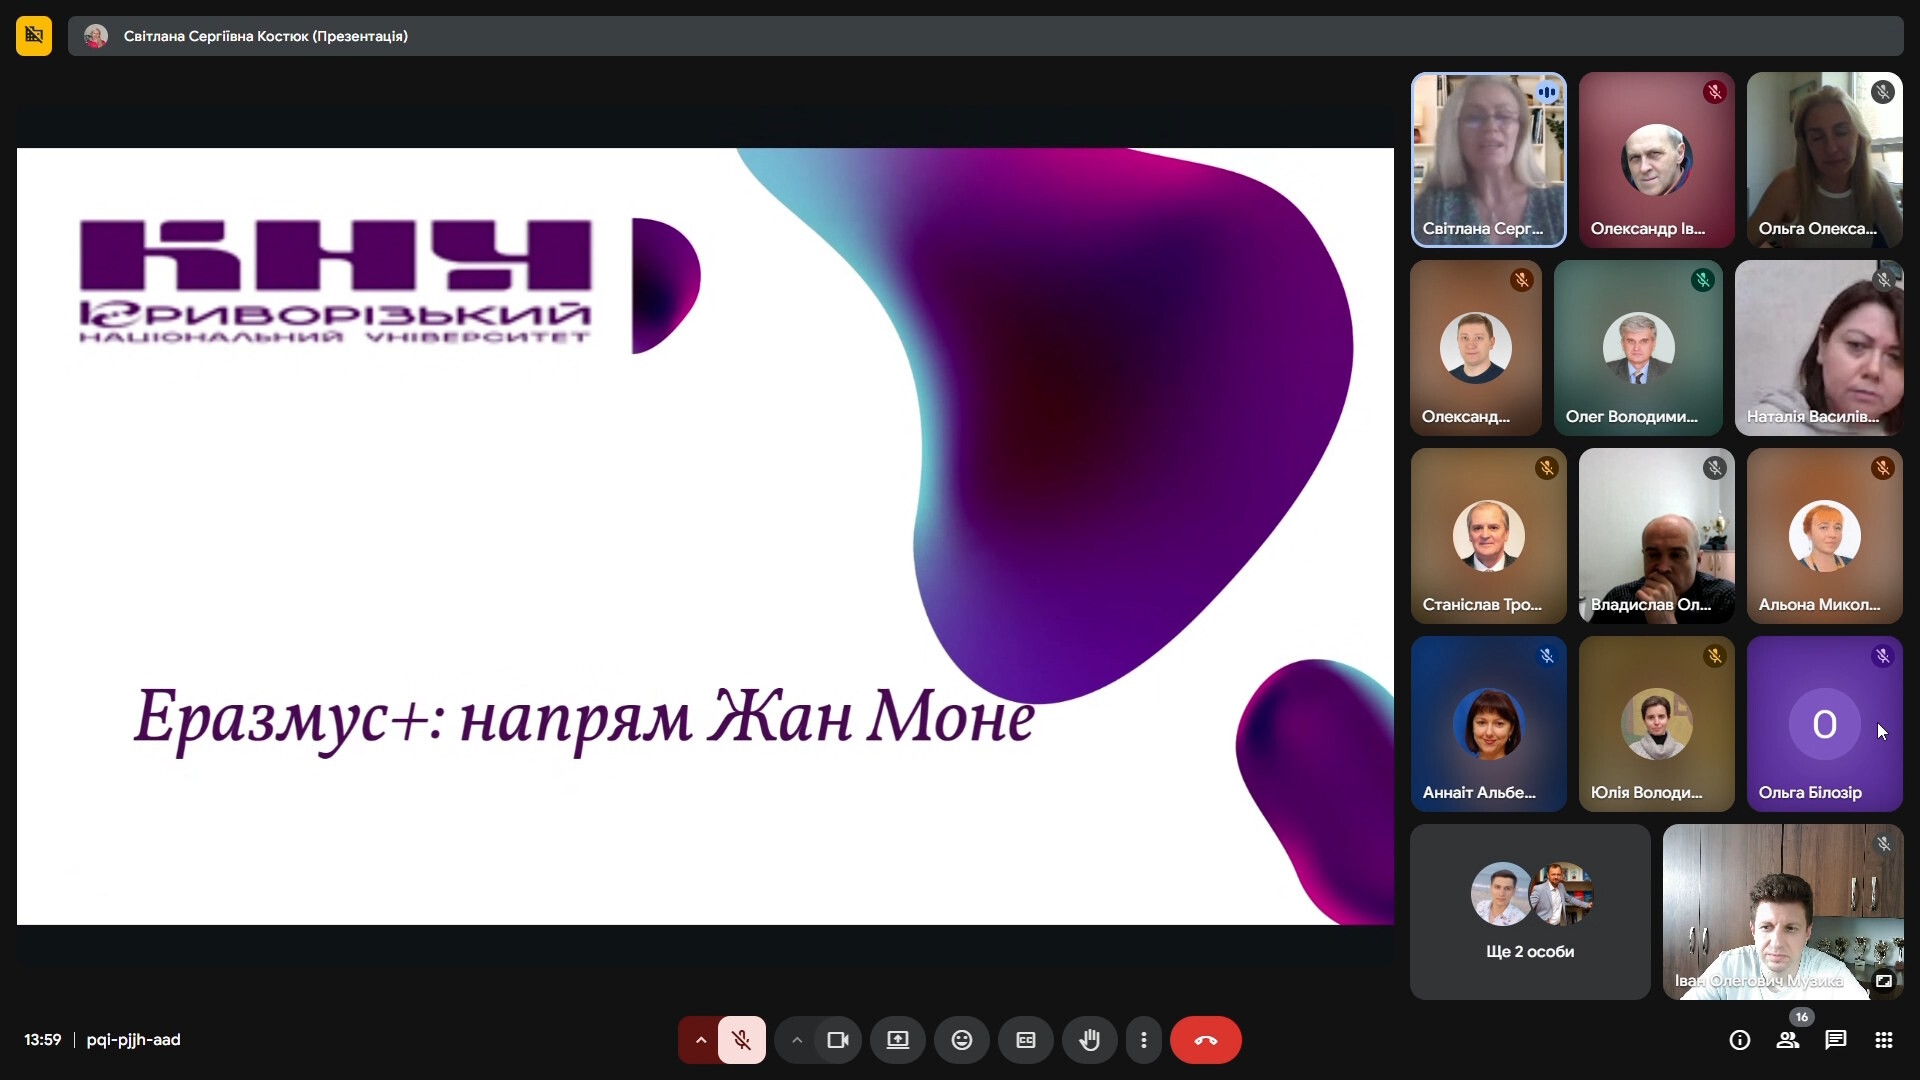Select Ольга Білозір participant tile
1920x1080 pixels.
(x=1825, y=724)
